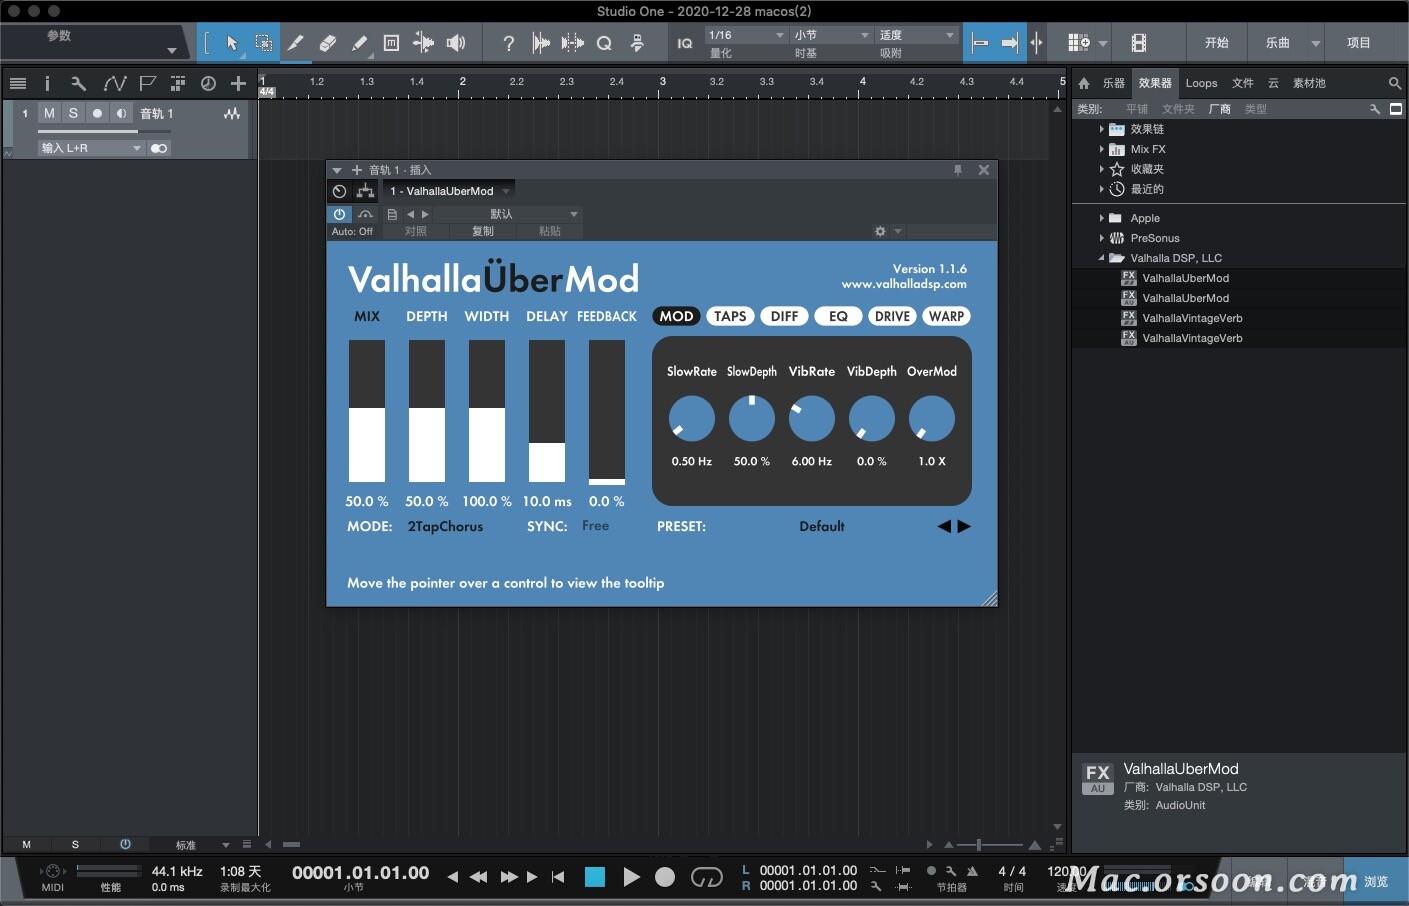Select the Split blade tool
1409x906 pixels.
pyautogui.click(x=295, y=43)
